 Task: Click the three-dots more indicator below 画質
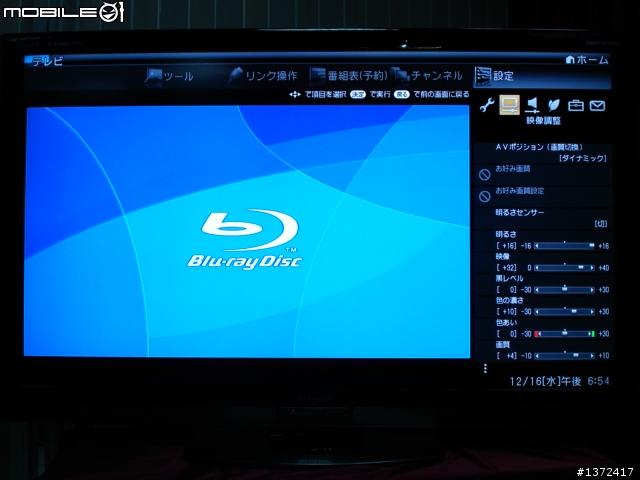(x=485, y=369)
